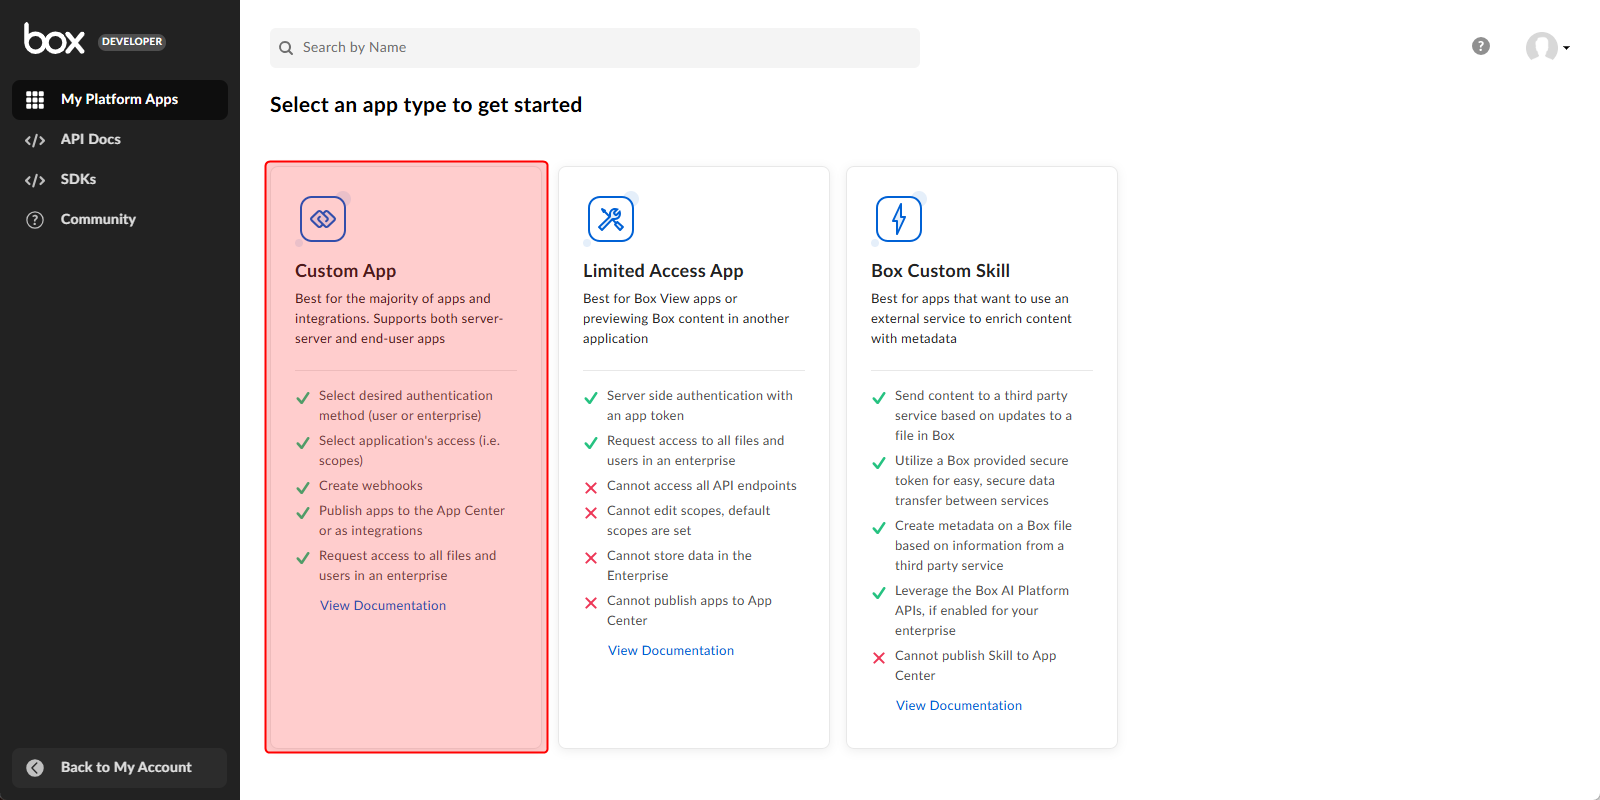Click the DEVELOPER badge label
Screen dimensions: 1600x800
(x=132, y=42)
